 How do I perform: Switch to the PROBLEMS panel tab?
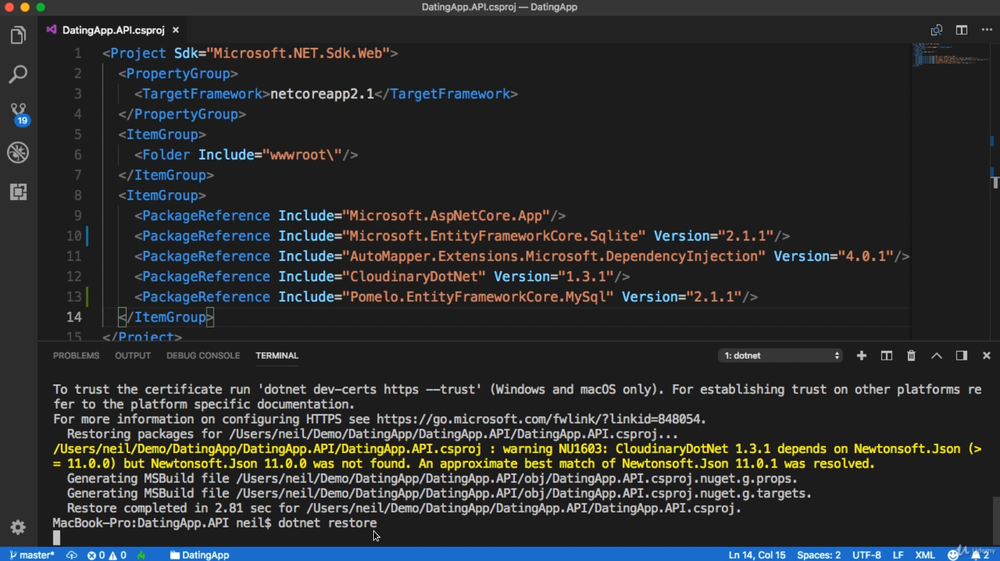click(x=76, y=356)
